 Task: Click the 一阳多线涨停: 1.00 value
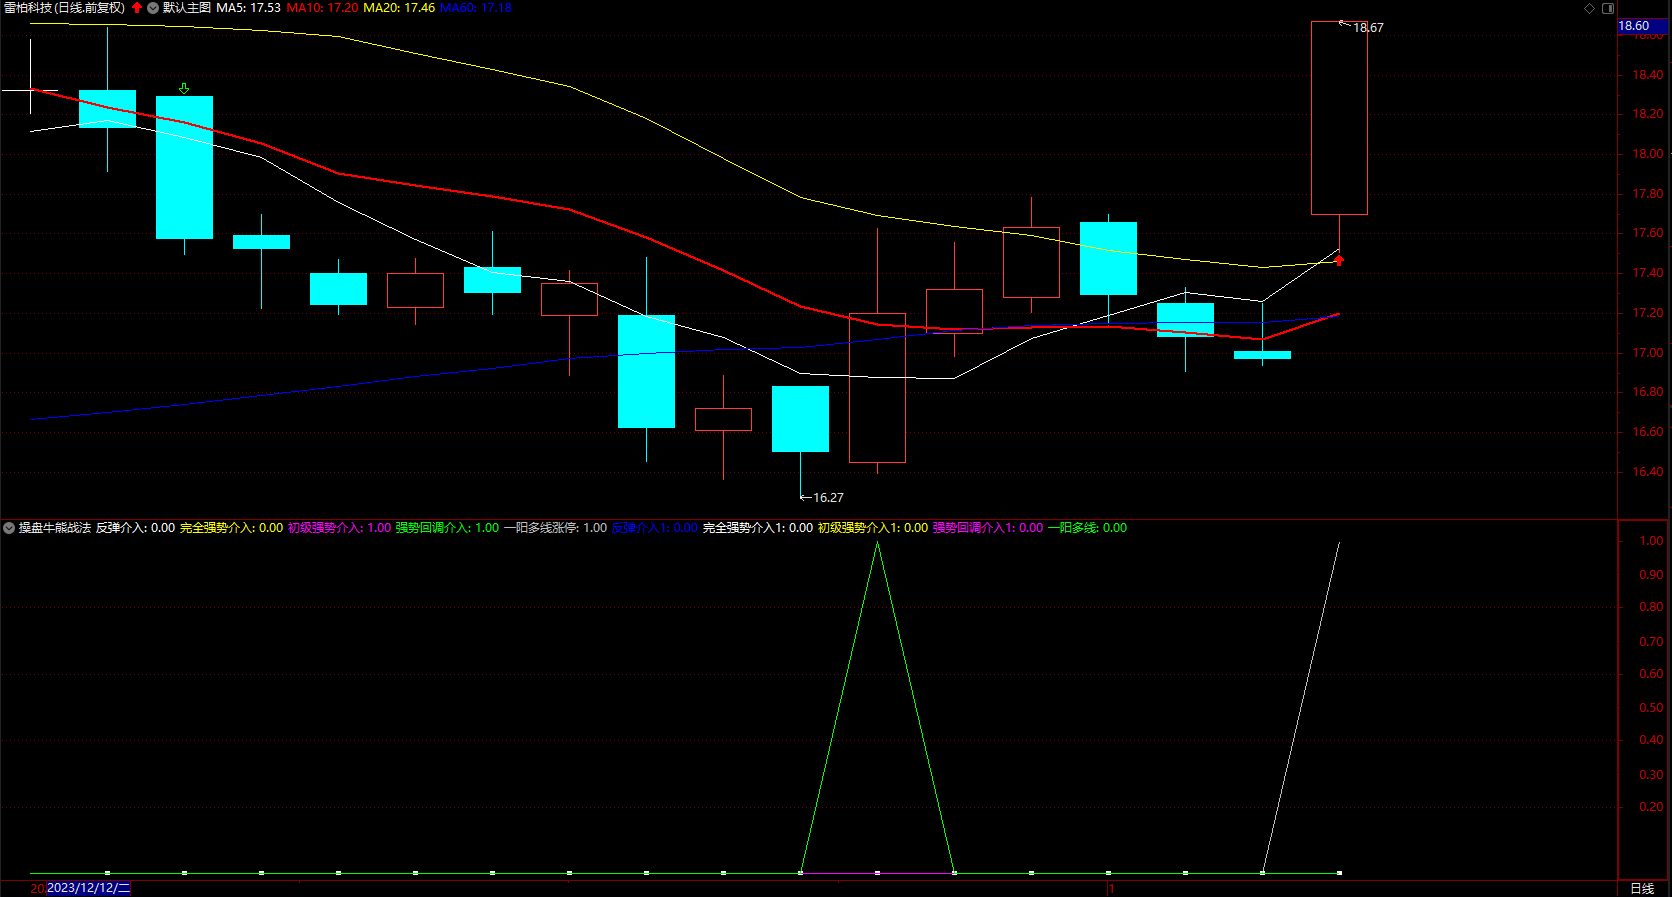(x=555, y=528)
